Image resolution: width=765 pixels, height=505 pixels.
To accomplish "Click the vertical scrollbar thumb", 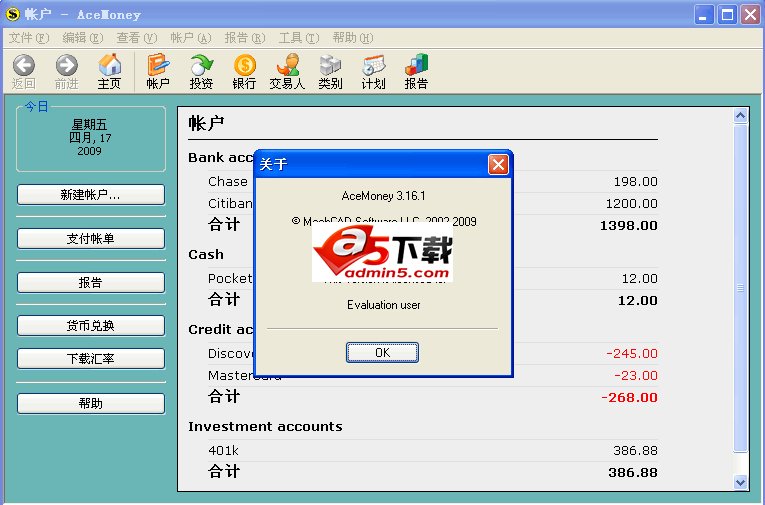I will click(x=740, y=288).
